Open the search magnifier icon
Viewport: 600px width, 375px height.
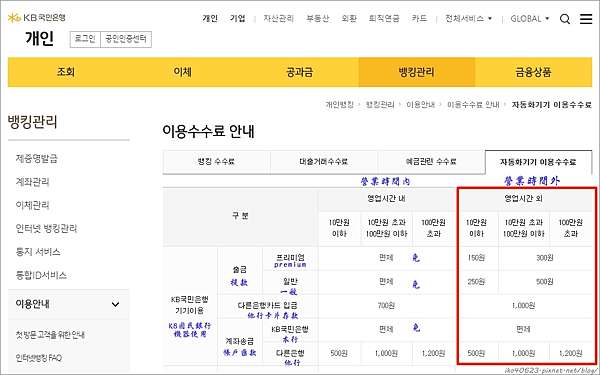565,19
